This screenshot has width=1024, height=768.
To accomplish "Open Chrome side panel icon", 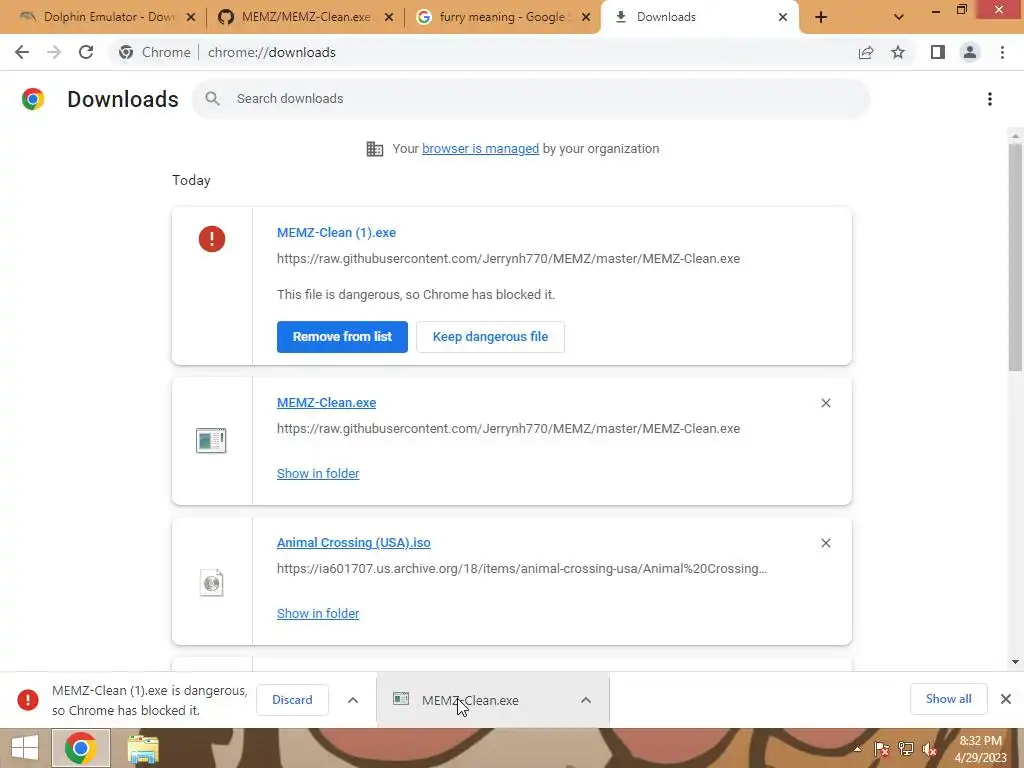I will pyautogui.click(x=938, y=52).
